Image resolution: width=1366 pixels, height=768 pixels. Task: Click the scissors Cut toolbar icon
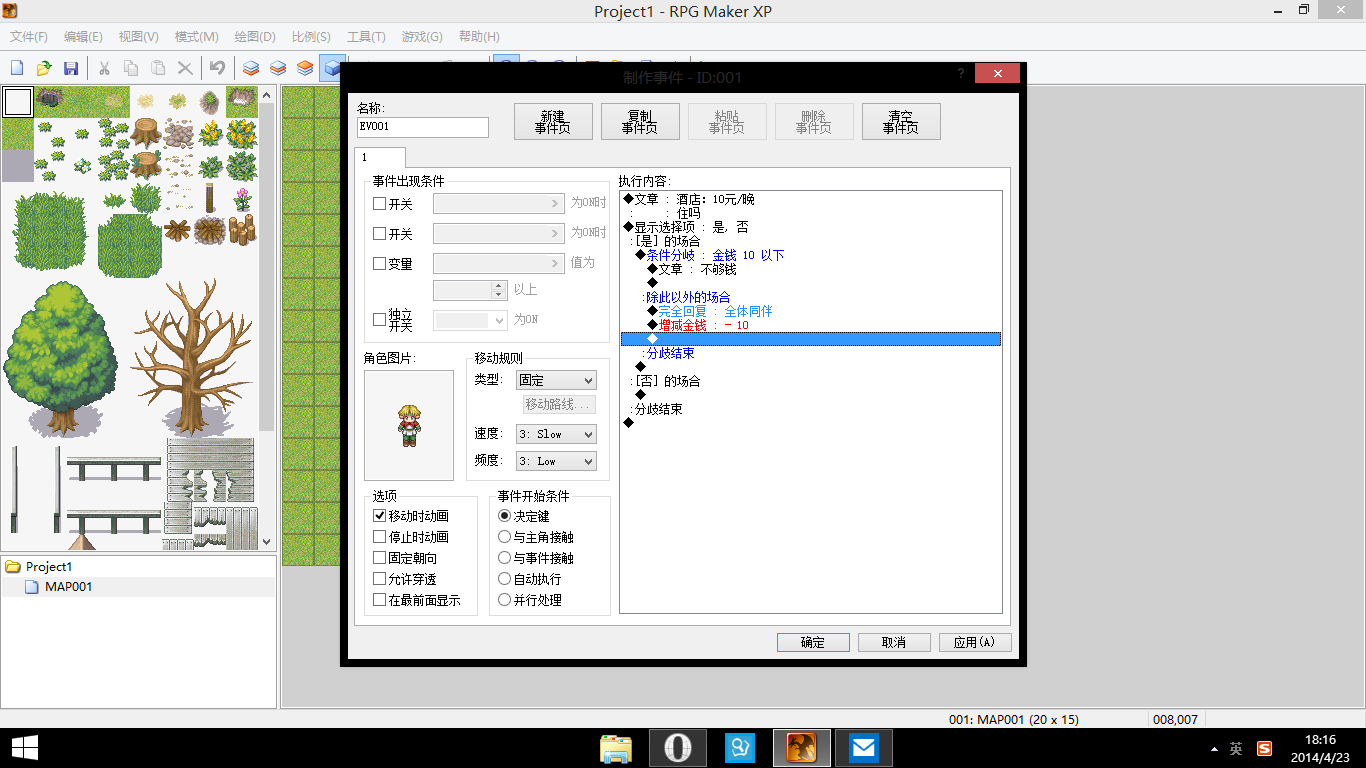pyautogui.click(x=104, y=68)
